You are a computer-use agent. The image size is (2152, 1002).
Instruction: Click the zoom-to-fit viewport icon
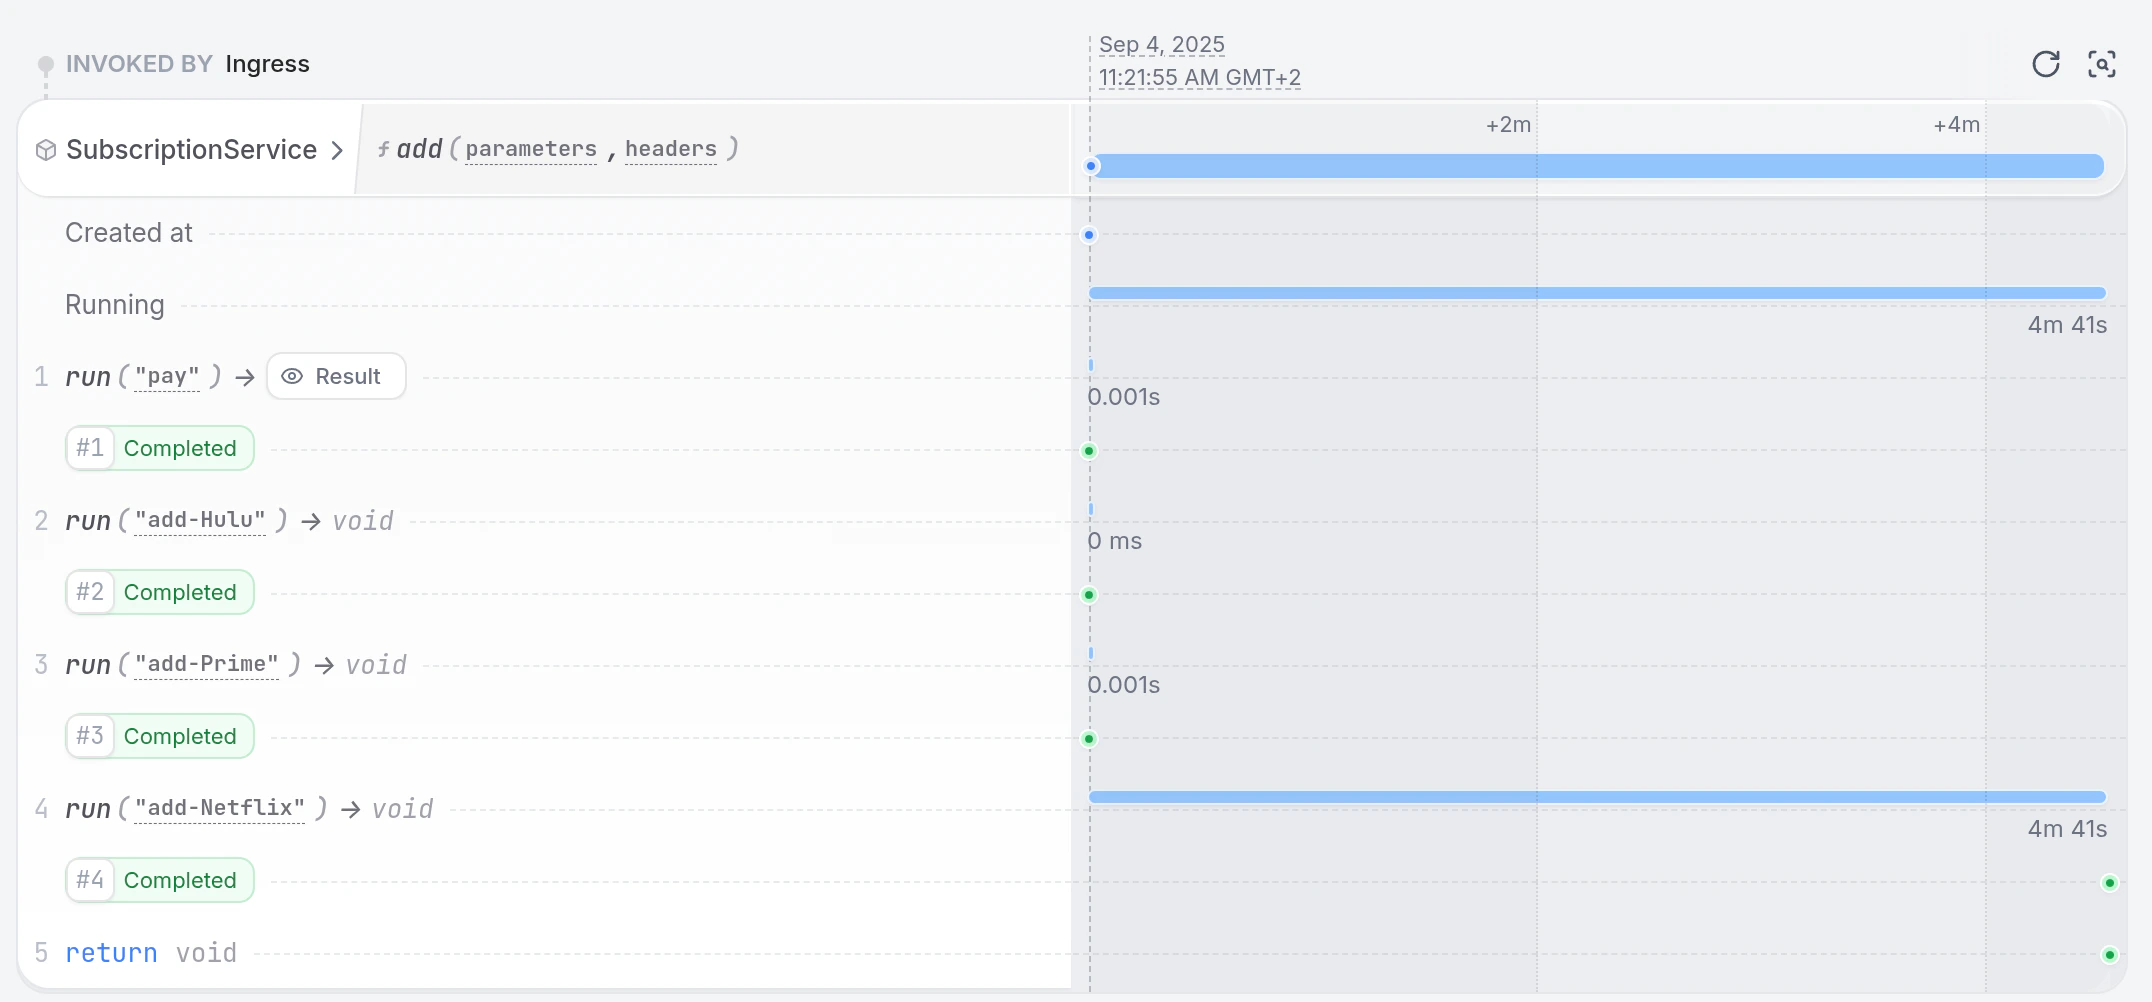click(2102, 64)
